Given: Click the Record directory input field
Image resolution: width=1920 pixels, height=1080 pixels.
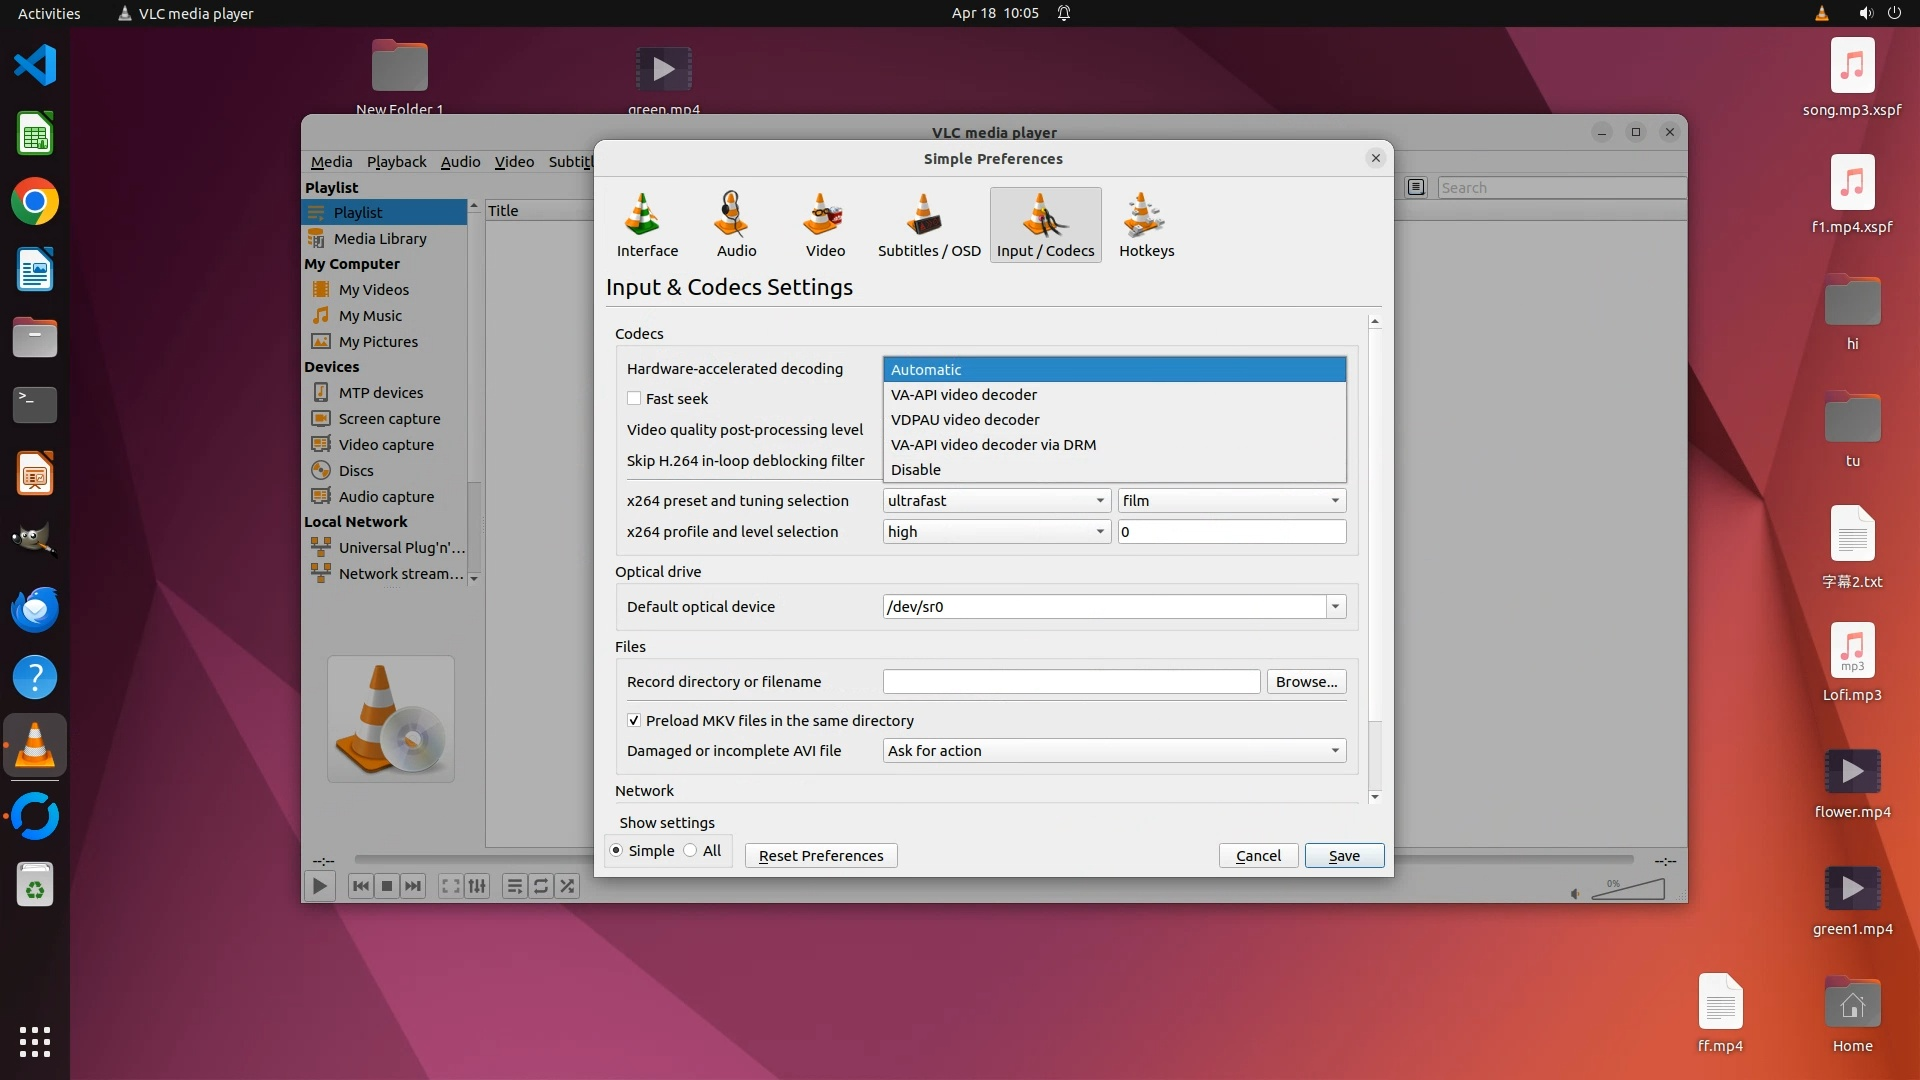Looking at the screenshot, I should [x=1070, y=682].
